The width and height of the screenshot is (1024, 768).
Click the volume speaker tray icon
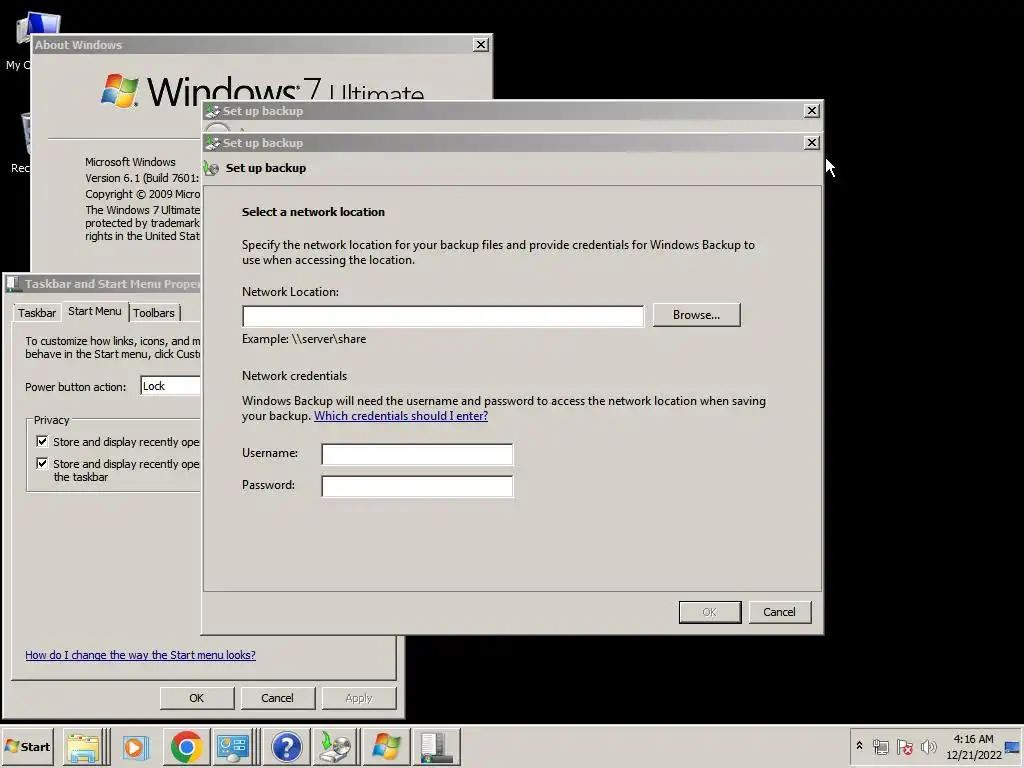click(x=928, y=746)
